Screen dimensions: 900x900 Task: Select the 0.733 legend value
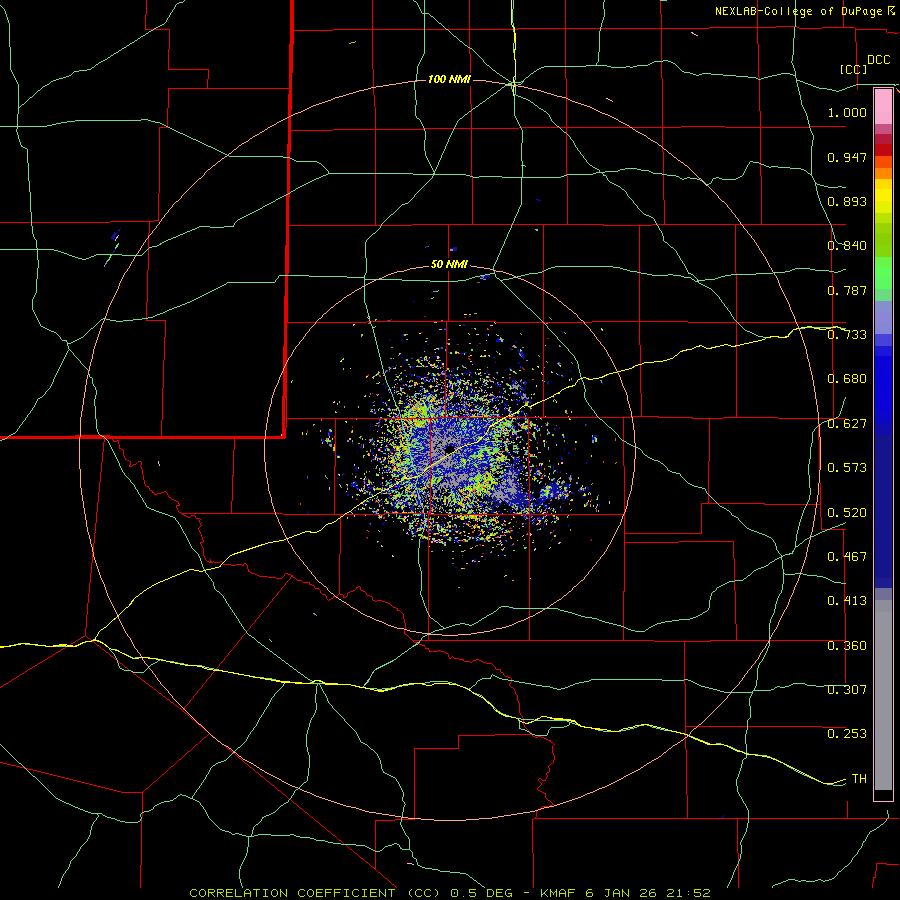[847, 335]
